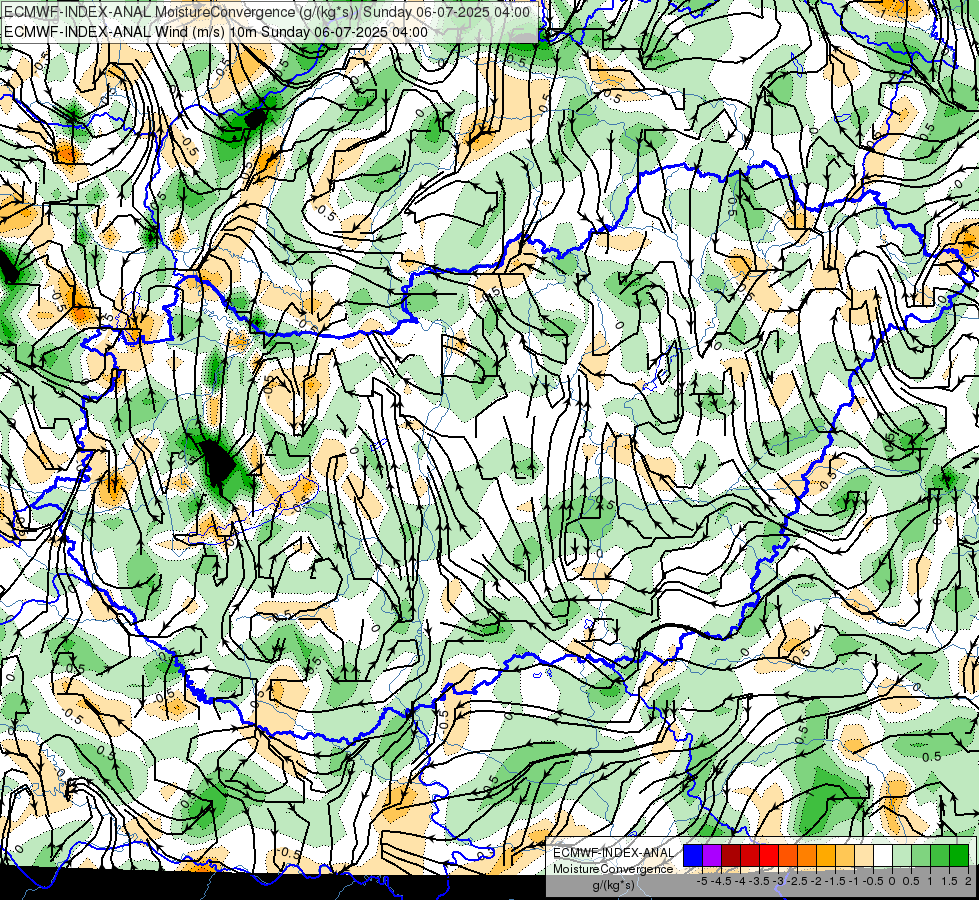Click the '-3.5' legend scale label
The height and width of the screenshot is (900, 979).
pyautogui.click(x=760, y=881)
